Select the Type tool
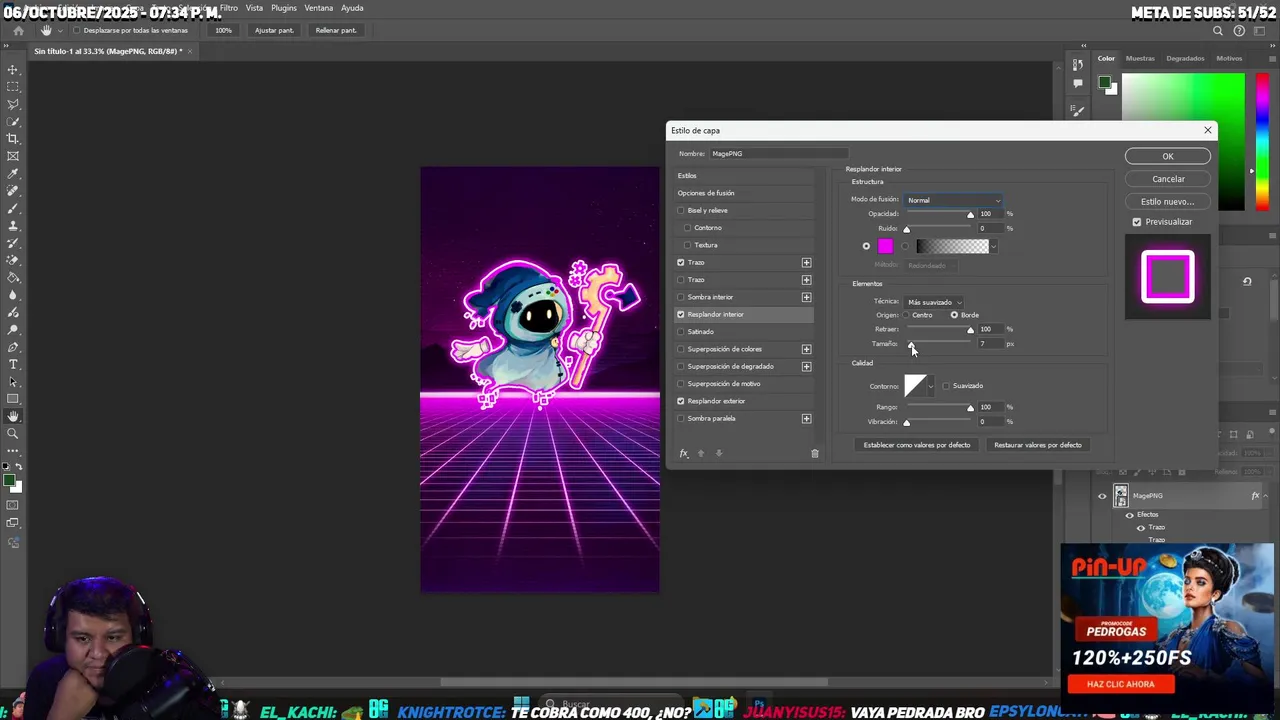1280x720 pixels. 13,364
